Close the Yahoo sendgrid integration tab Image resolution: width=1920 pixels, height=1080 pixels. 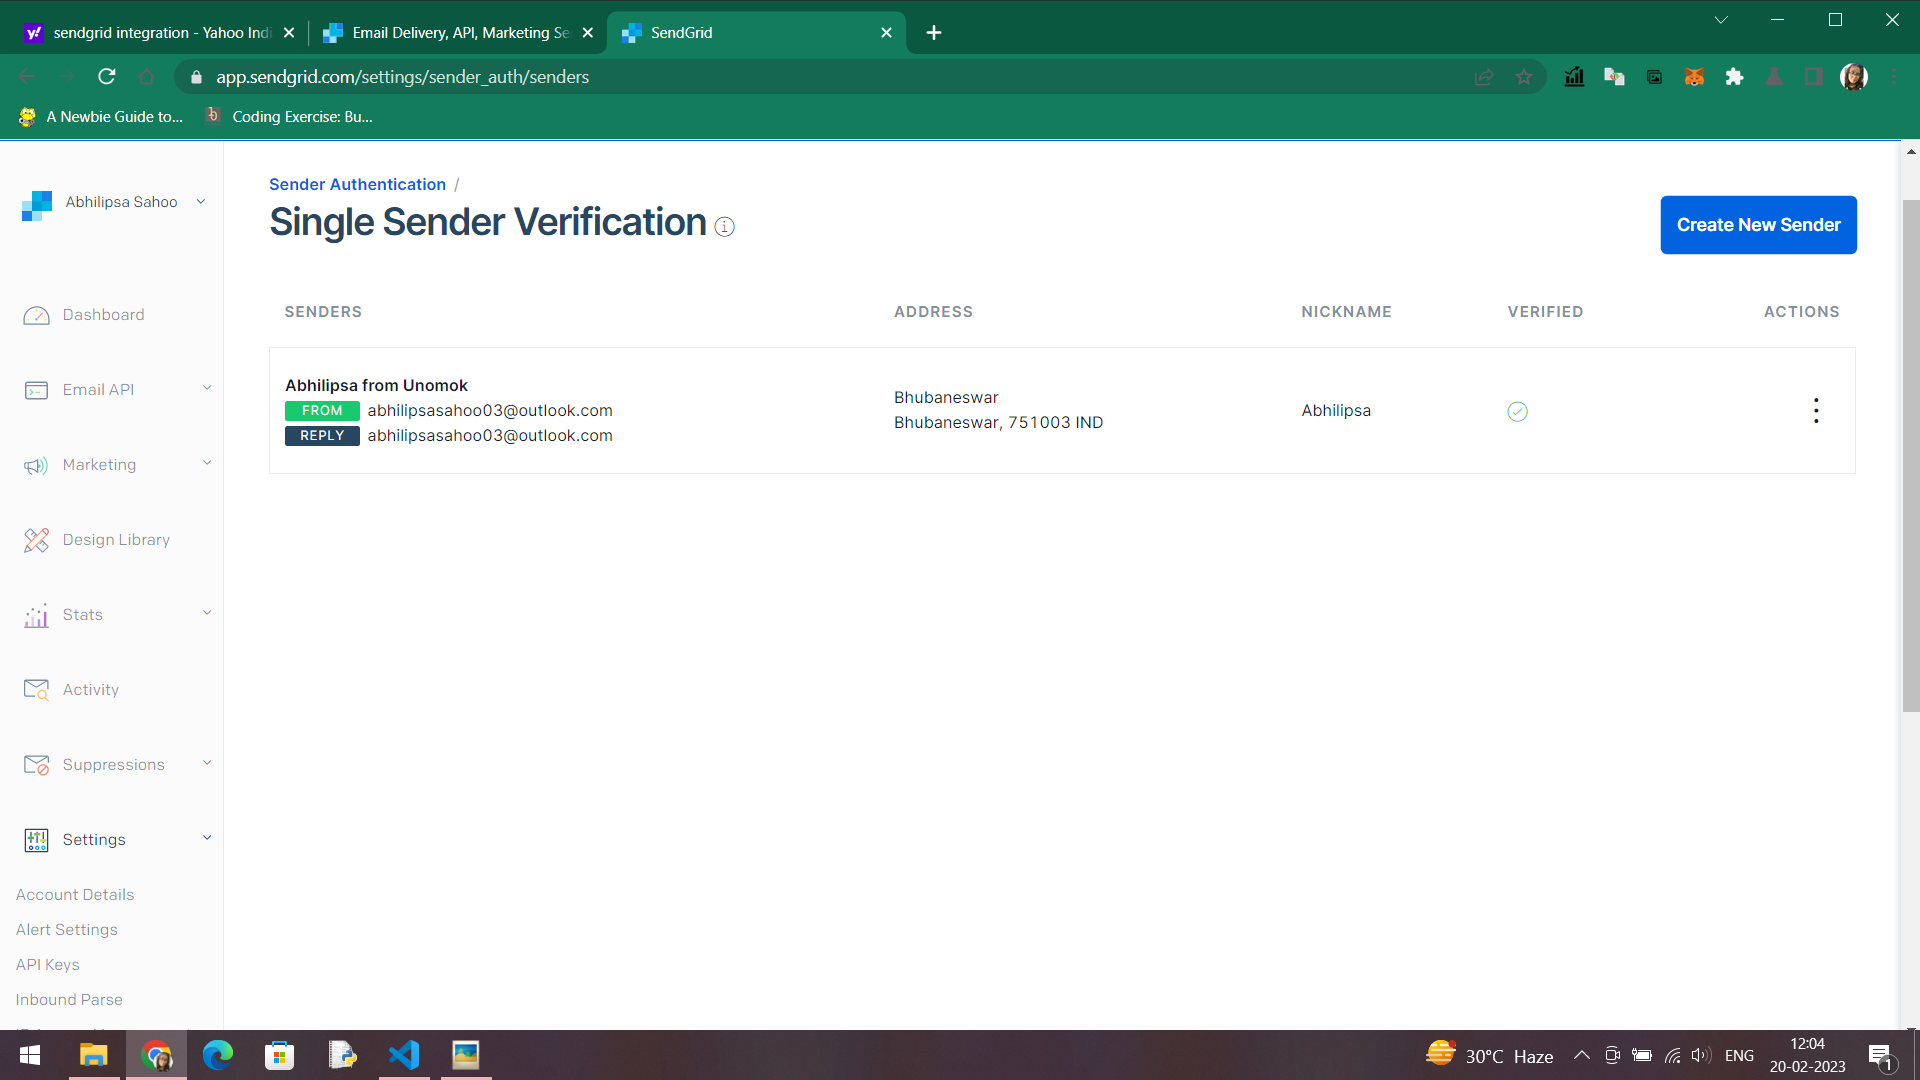[x=289, y=33]
